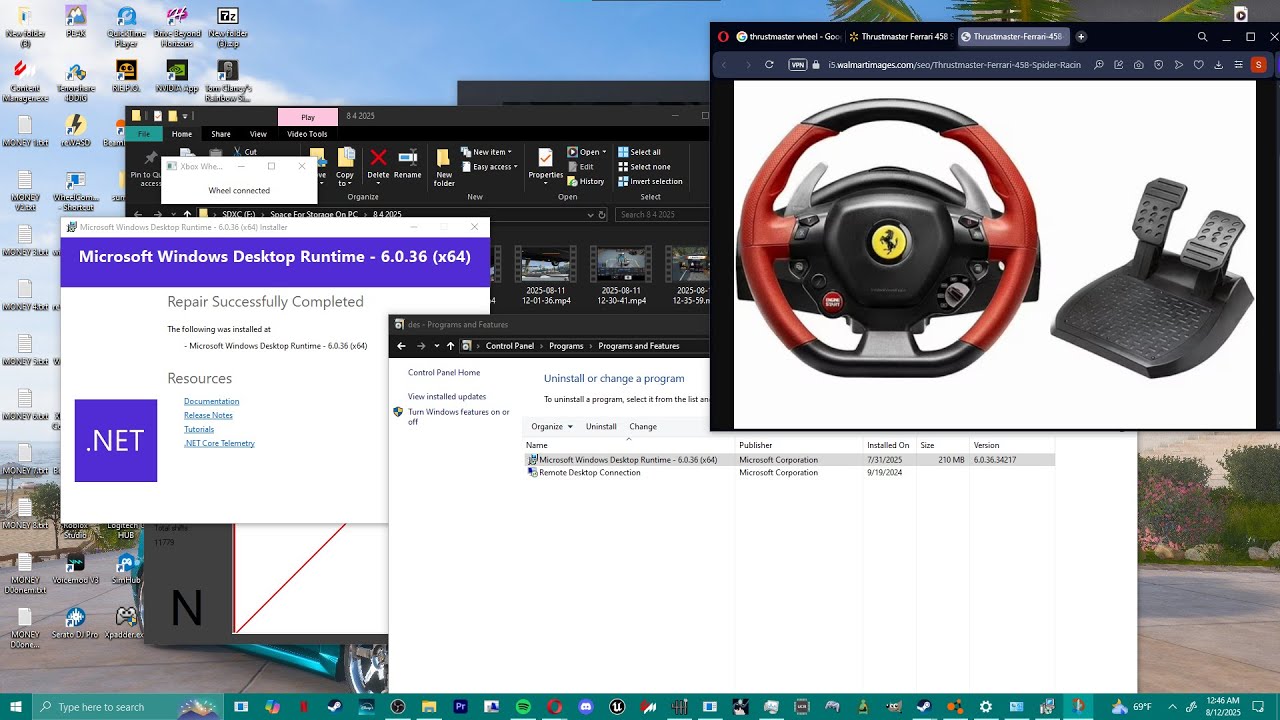Sort by Installed On column header
1280x720 pixels.
click(888, 445)
